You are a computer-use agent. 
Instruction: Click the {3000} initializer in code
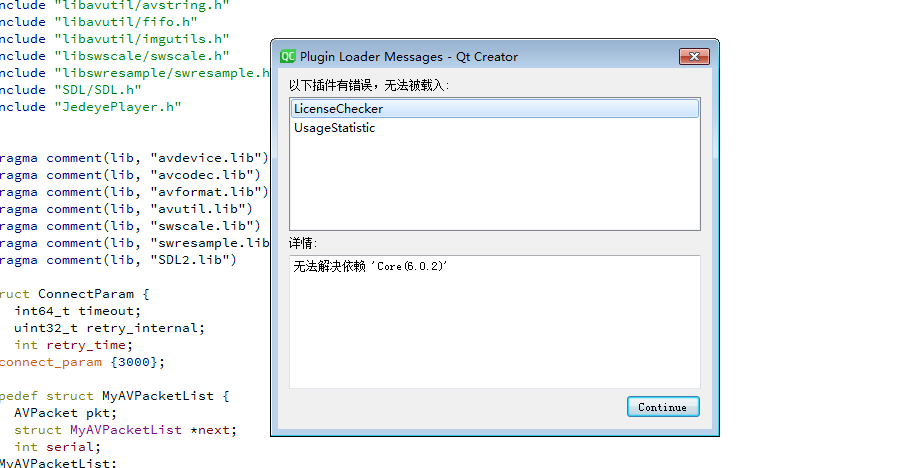134,362
